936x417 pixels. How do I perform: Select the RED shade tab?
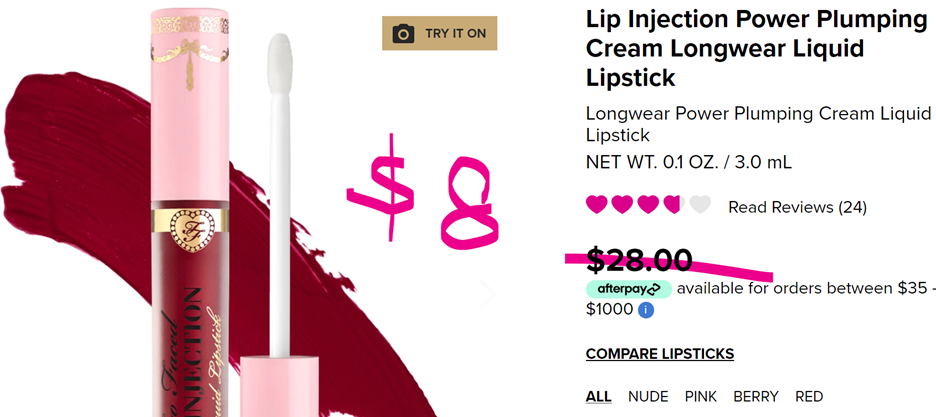point(809,397)
